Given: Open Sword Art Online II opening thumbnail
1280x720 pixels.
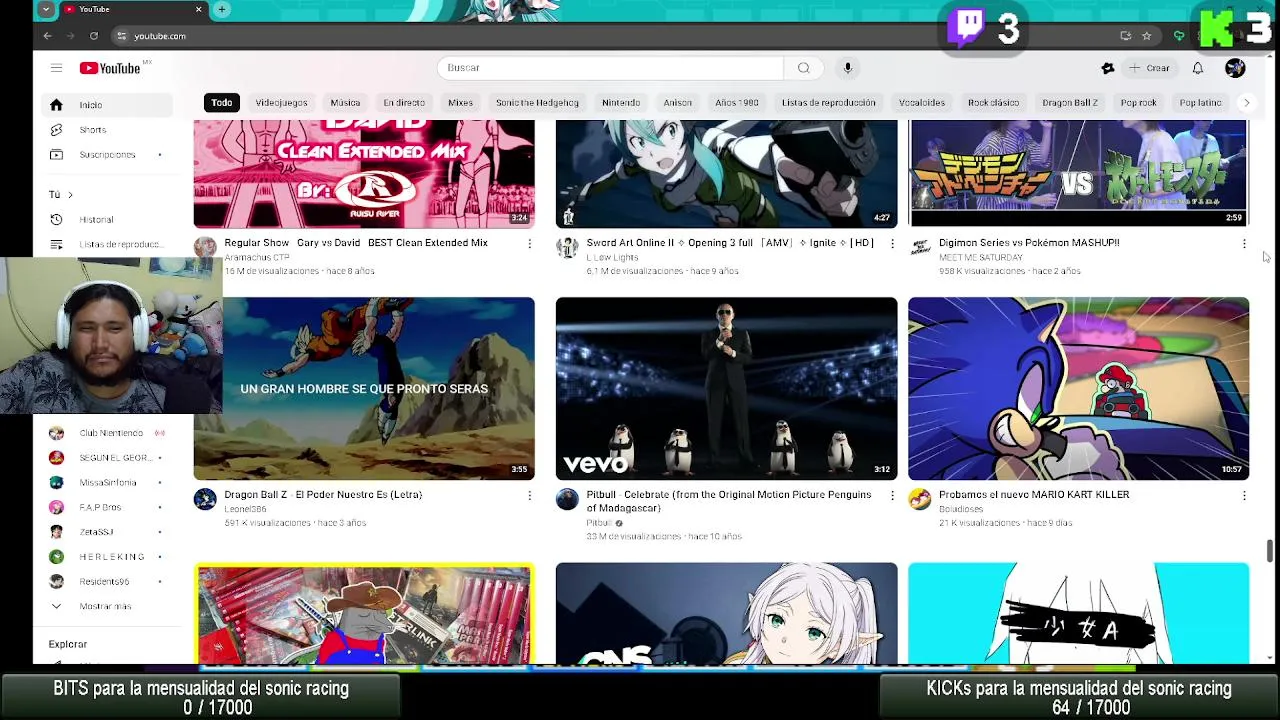Looking at the screenshot, I should pyautogui.click(x=726, y=173).
